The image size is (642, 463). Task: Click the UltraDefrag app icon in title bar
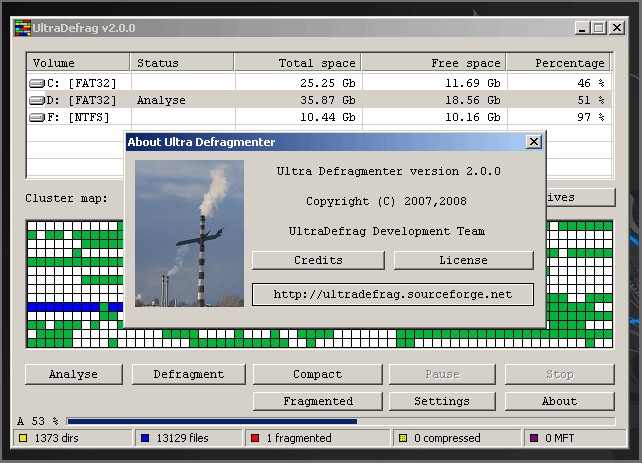(x=23, y=28)
